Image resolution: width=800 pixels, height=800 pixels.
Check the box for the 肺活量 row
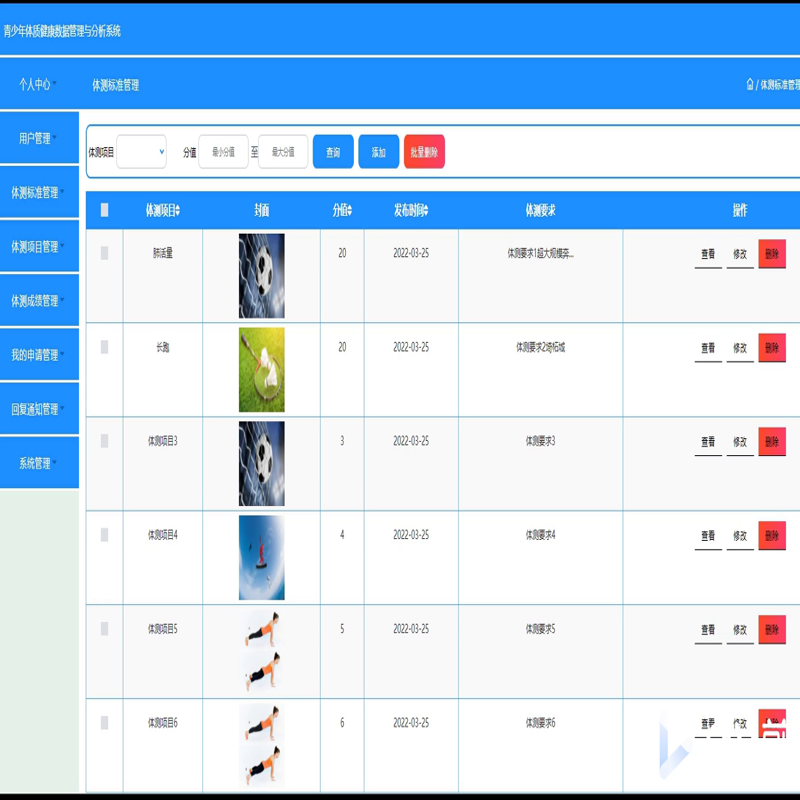[x=105, y=253]
